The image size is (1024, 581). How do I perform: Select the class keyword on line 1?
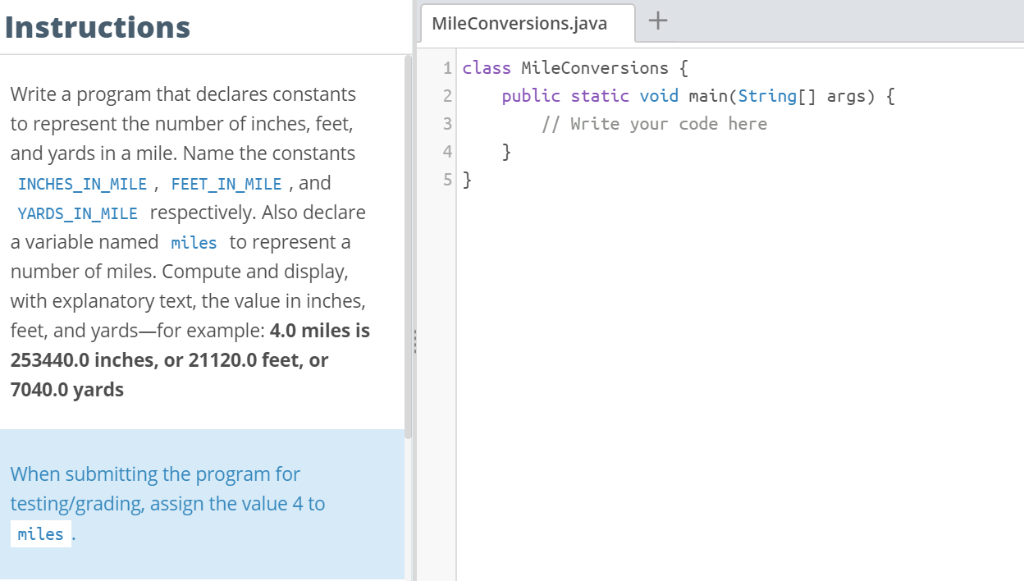(x=487, y=67)
